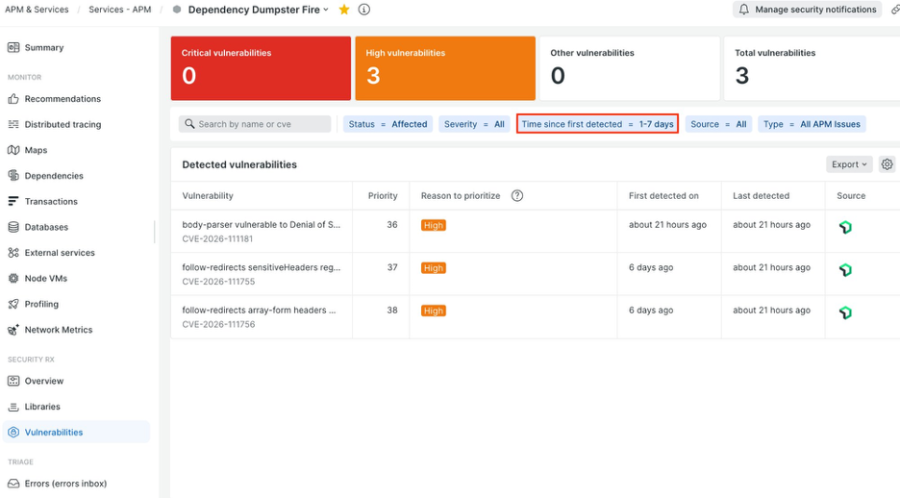Viewport: 900px width, 498px height.
Task: Click the source icon for CVE-2026-111756 row
Action: tap(845, 313)
